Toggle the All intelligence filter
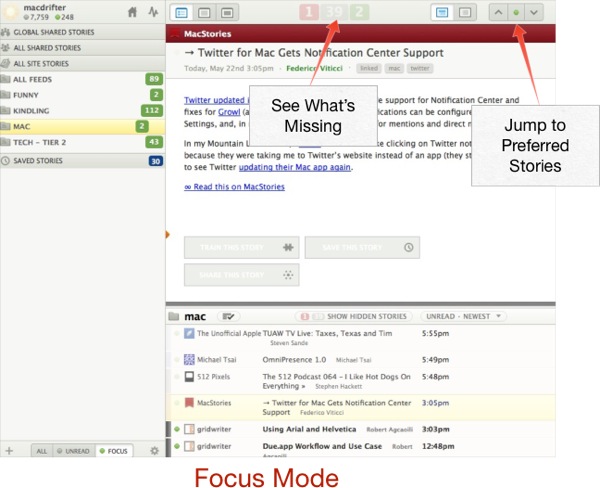This screenshot has height=488, width=600. coord(42,451)
